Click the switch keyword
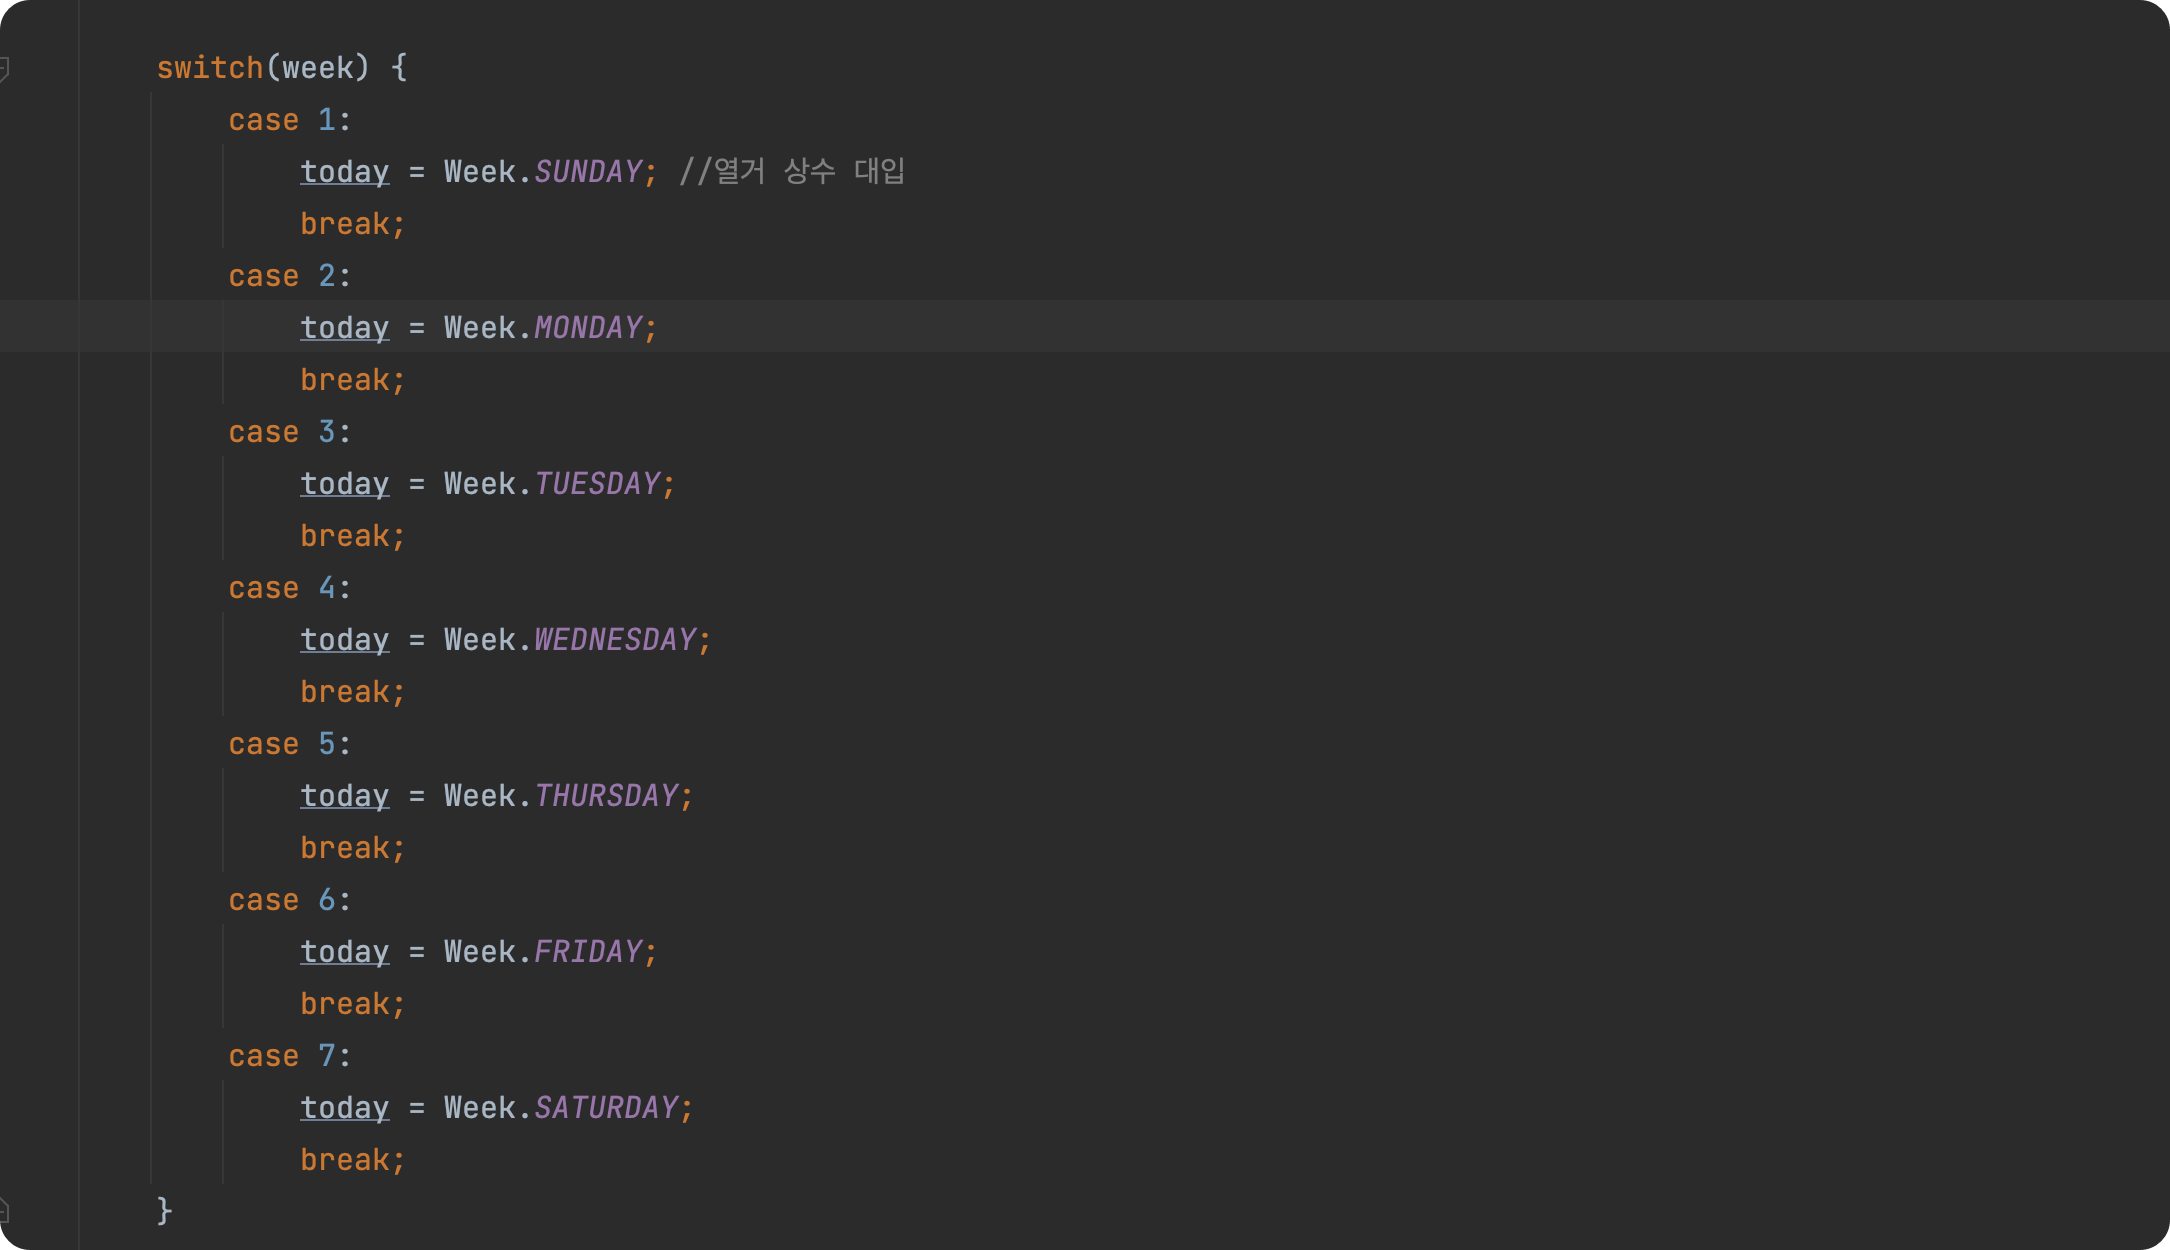This screenshot has width=2170, height=1250. click(209, 68)
